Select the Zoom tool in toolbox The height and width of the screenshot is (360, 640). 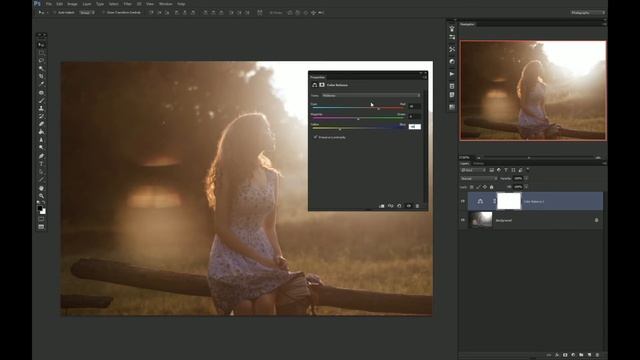point(41,196)
